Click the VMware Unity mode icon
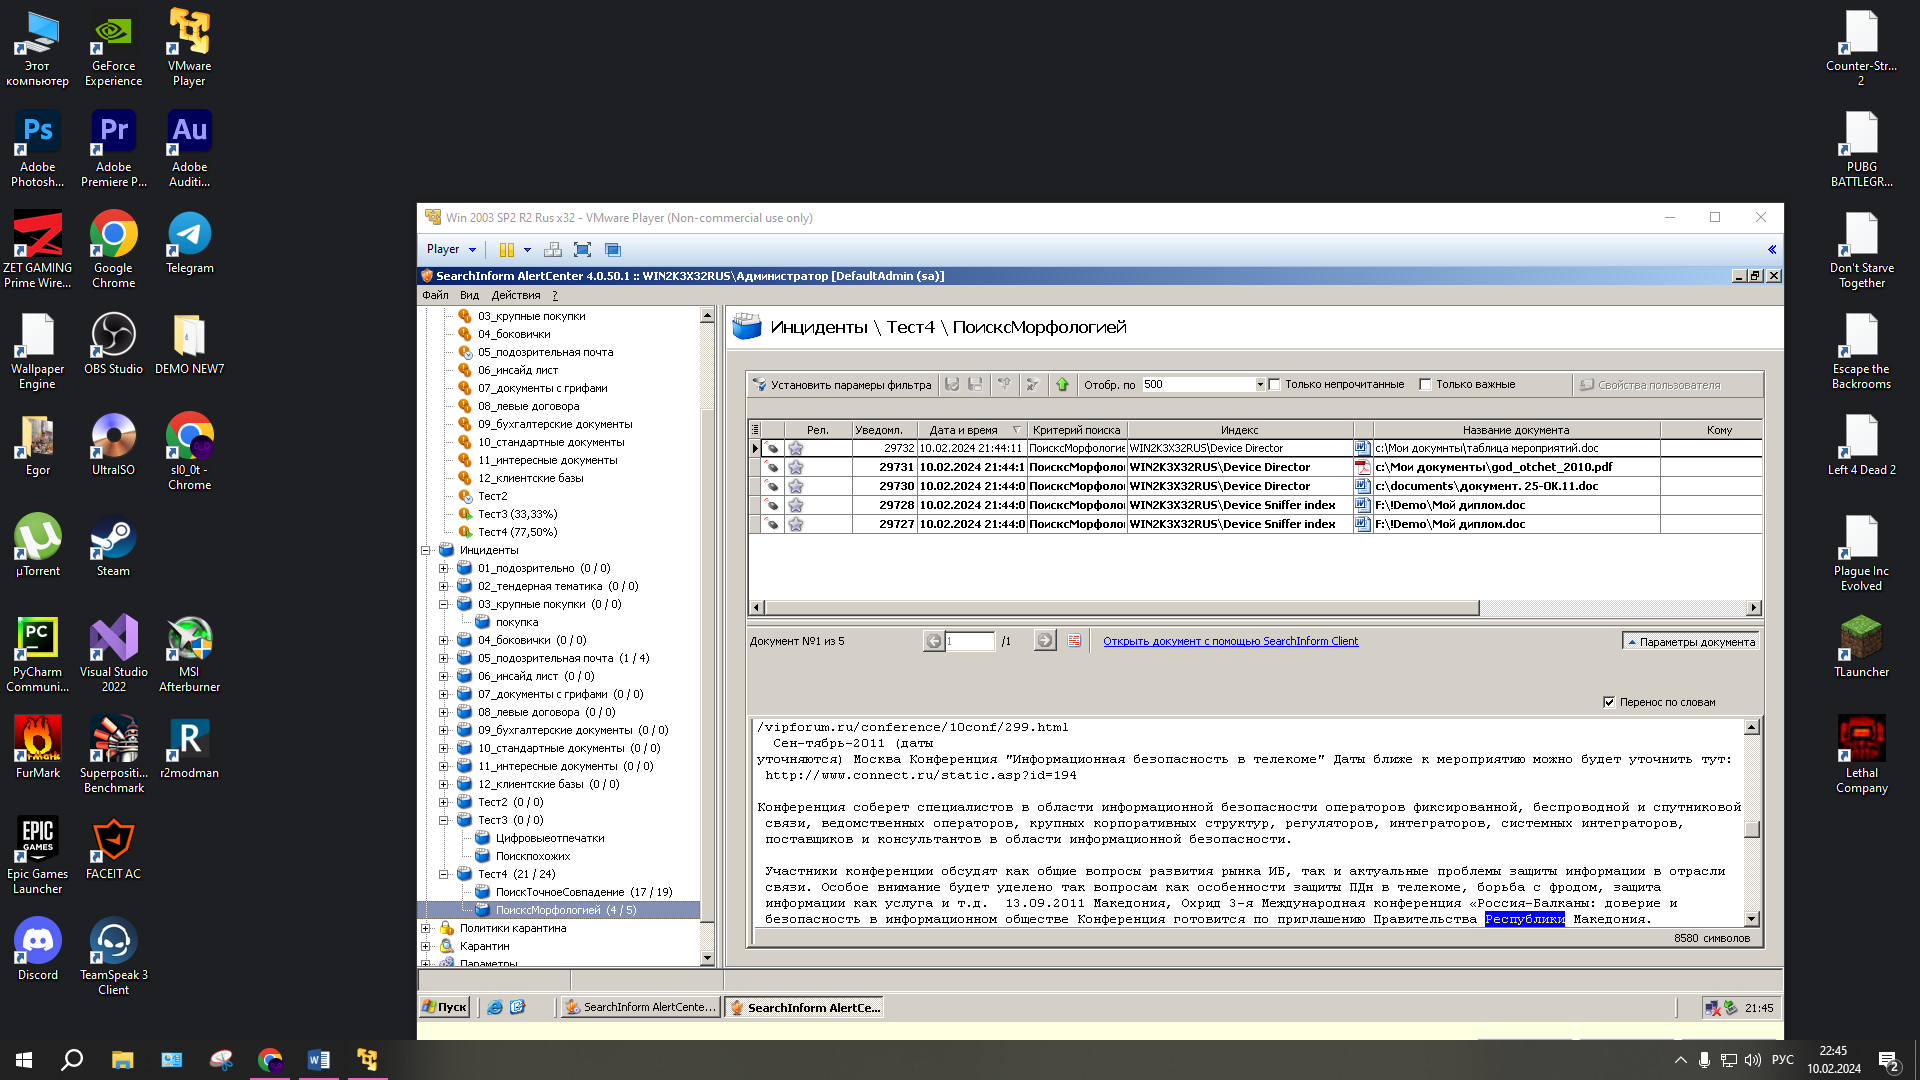 point(613,250)
